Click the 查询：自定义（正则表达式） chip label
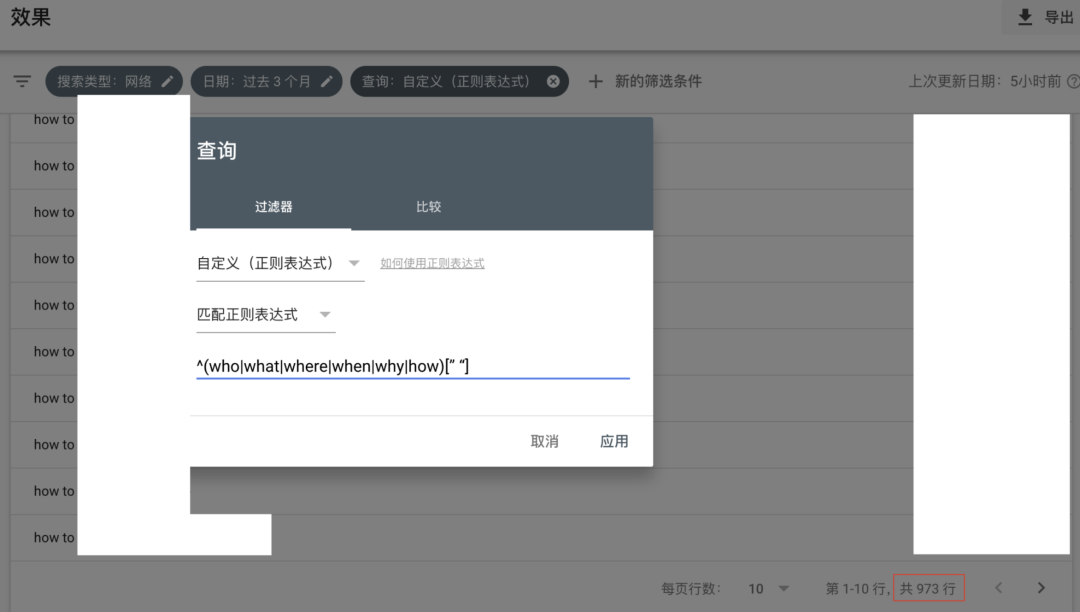1080x612 pixels. click(x=446, y=82)
